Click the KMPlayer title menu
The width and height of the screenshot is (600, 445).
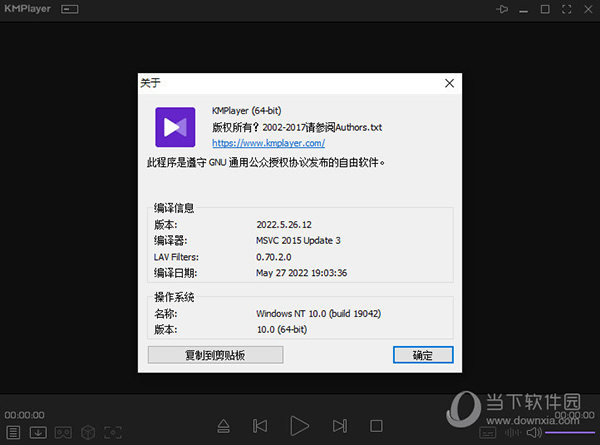click(28, 9)
